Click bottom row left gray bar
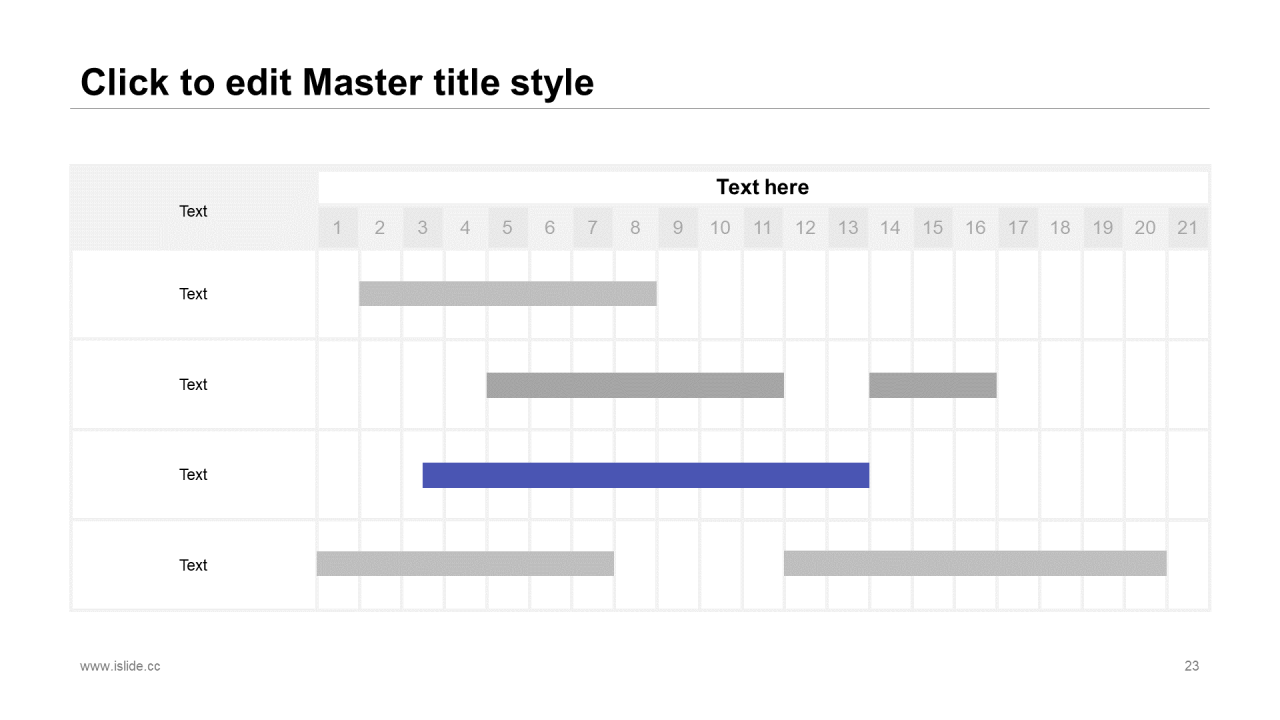This screenshot has width=1280, height=720. tap(465, 563)
